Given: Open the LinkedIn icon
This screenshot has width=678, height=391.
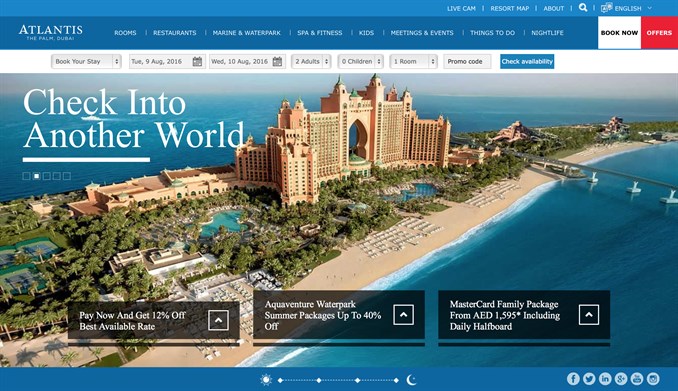Looking at the screenshot, I should tap(605, 379).
